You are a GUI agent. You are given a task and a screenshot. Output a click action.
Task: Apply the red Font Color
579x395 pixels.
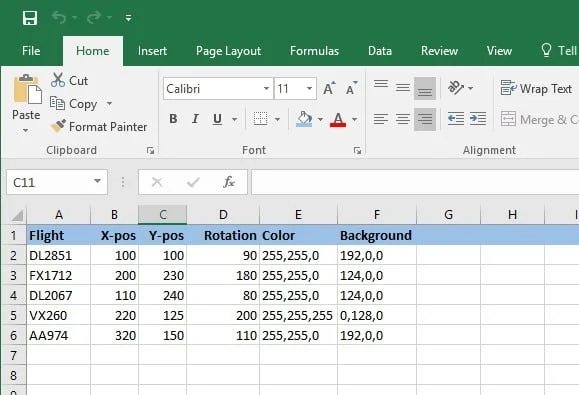[x=338, y=119]
